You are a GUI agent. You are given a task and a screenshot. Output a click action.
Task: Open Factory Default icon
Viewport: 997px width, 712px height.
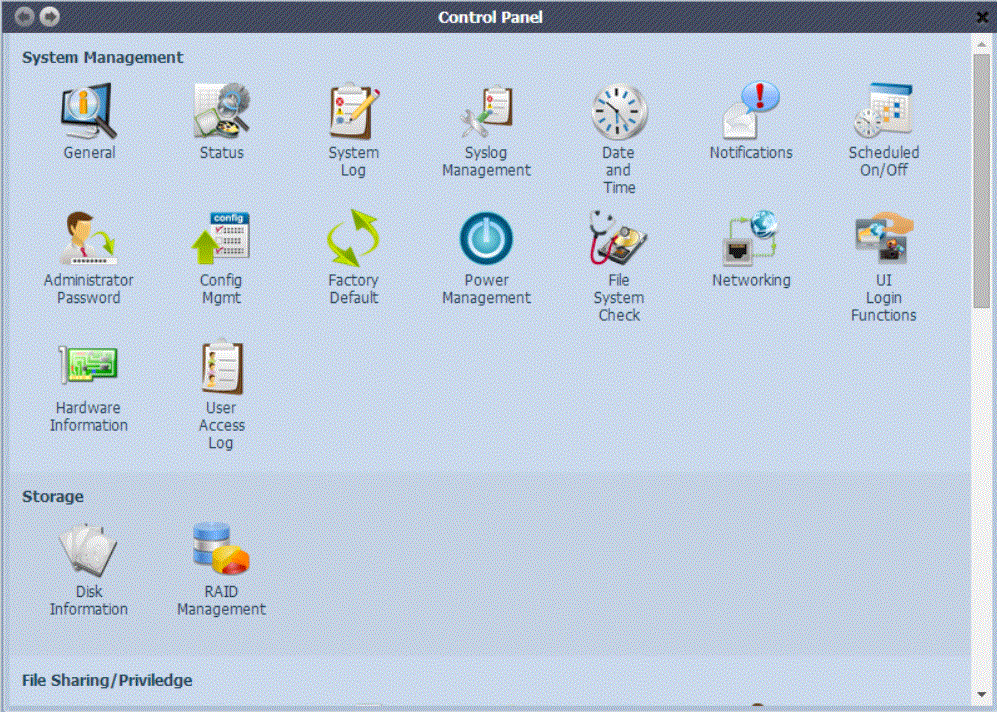[354, 238]
